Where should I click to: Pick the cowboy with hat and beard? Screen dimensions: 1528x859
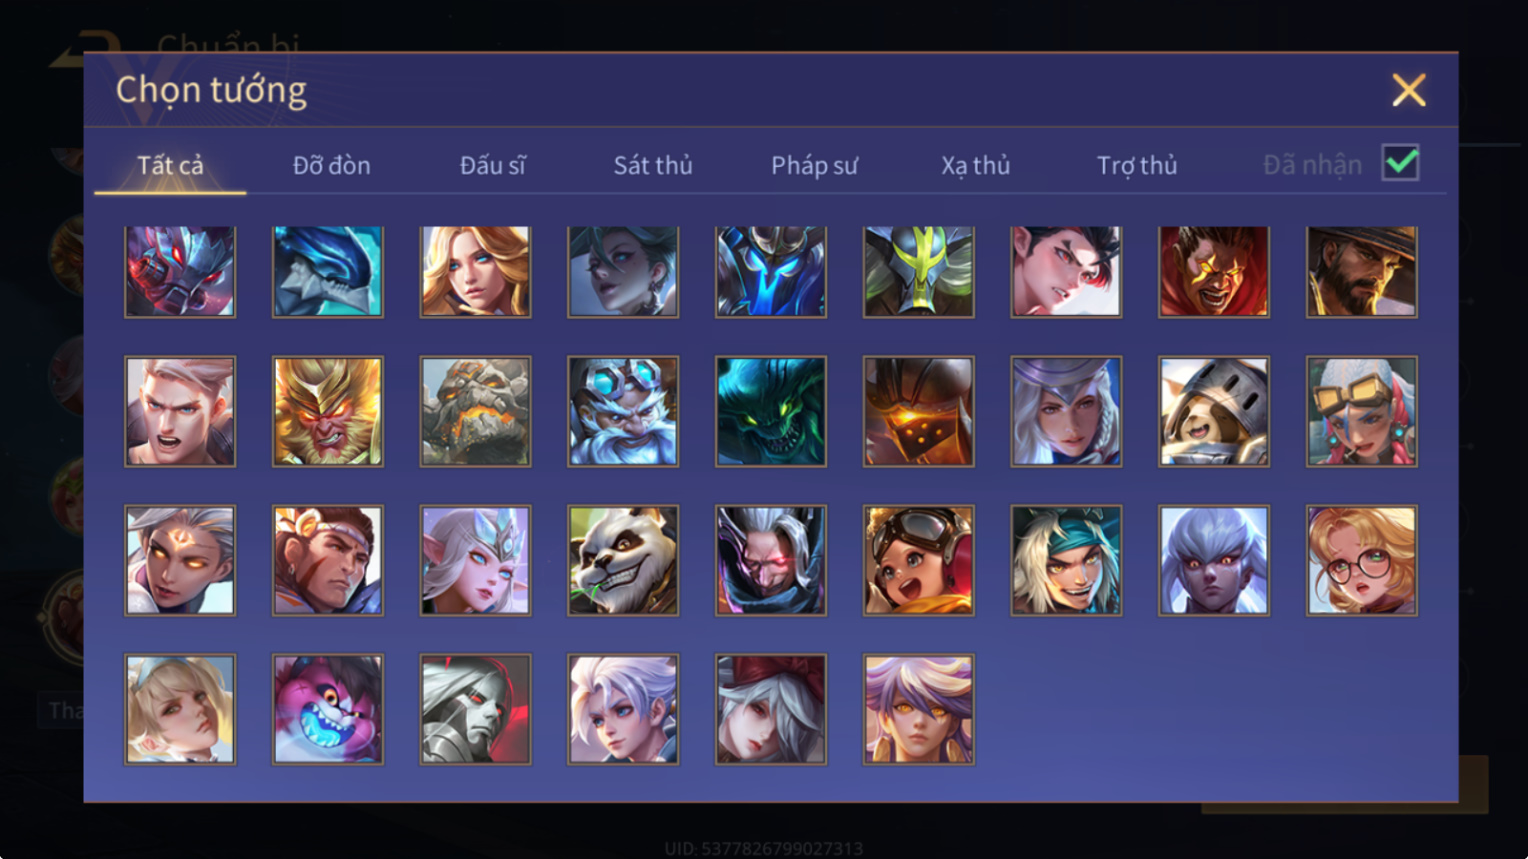[x=1362, y=271]
